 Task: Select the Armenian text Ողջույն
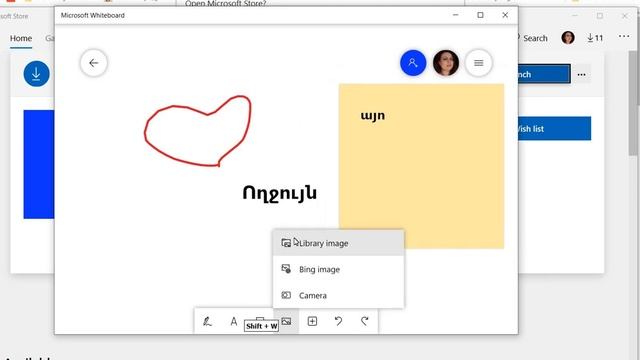point(280,193)
